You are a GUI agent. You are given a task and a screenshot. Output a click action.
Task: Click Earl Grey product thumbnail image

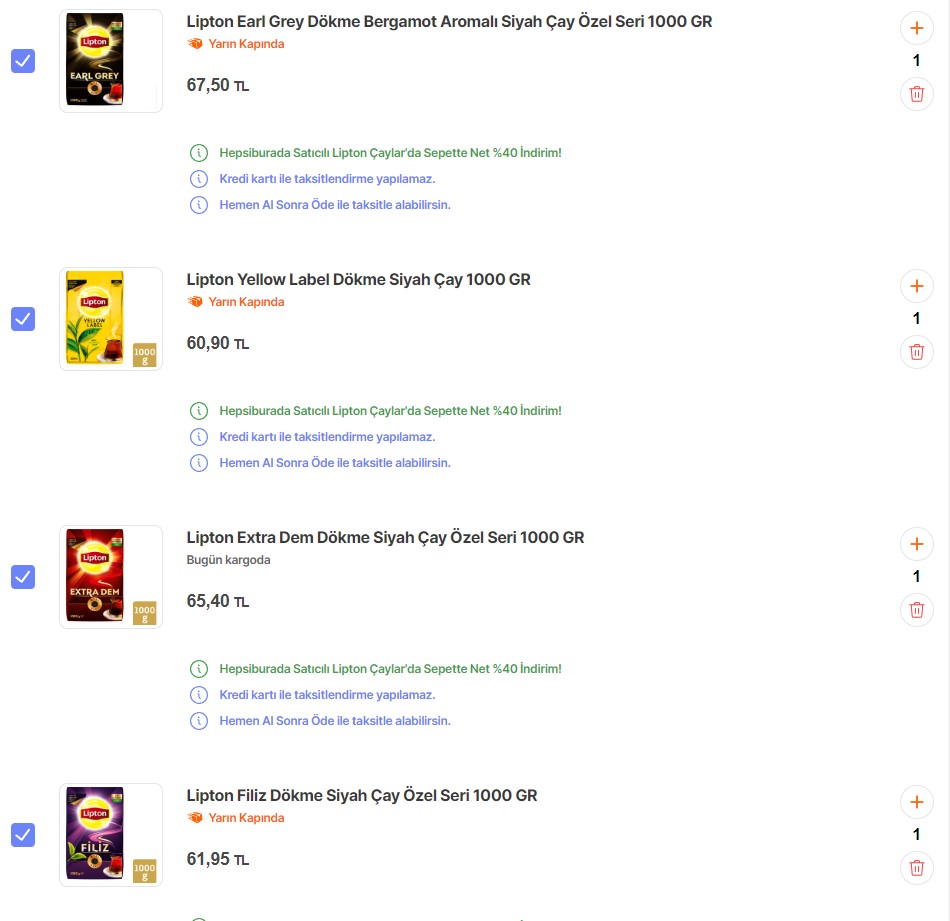tap(110, 61)
